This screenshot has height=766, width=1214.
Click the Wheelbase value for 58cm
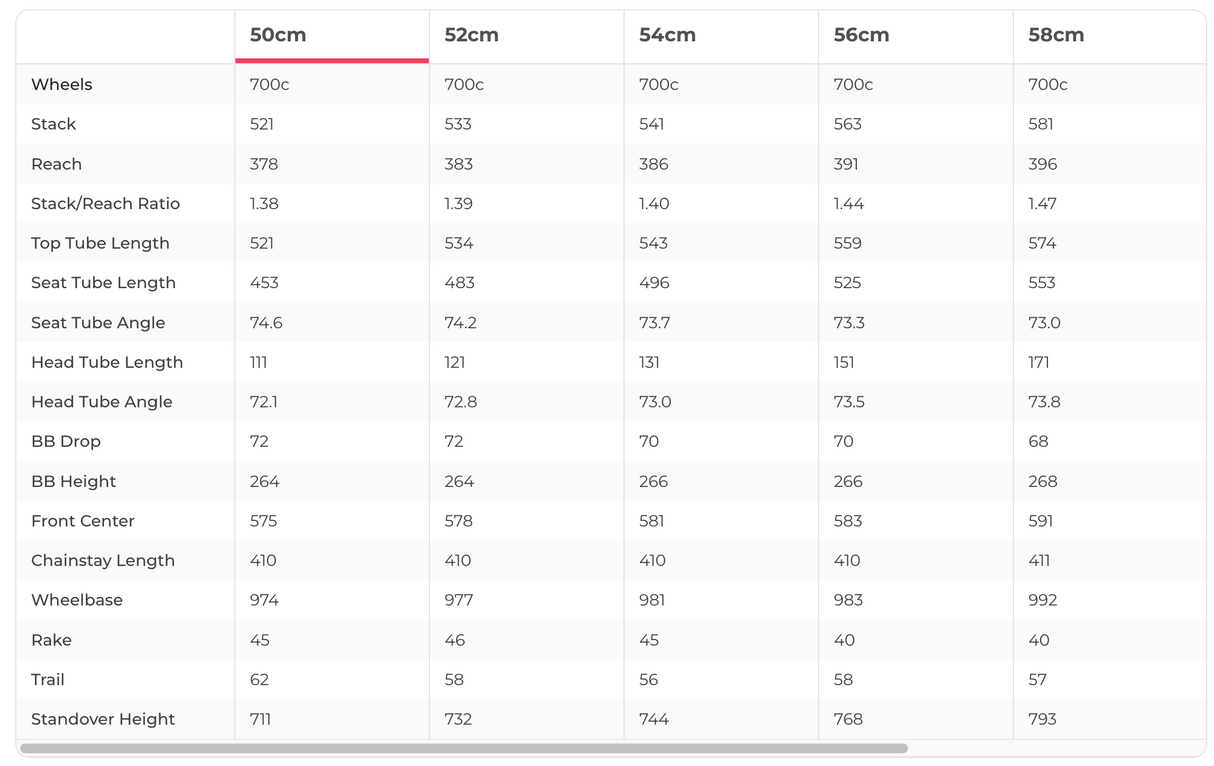pyautogui.click(x=1043, y=601)
